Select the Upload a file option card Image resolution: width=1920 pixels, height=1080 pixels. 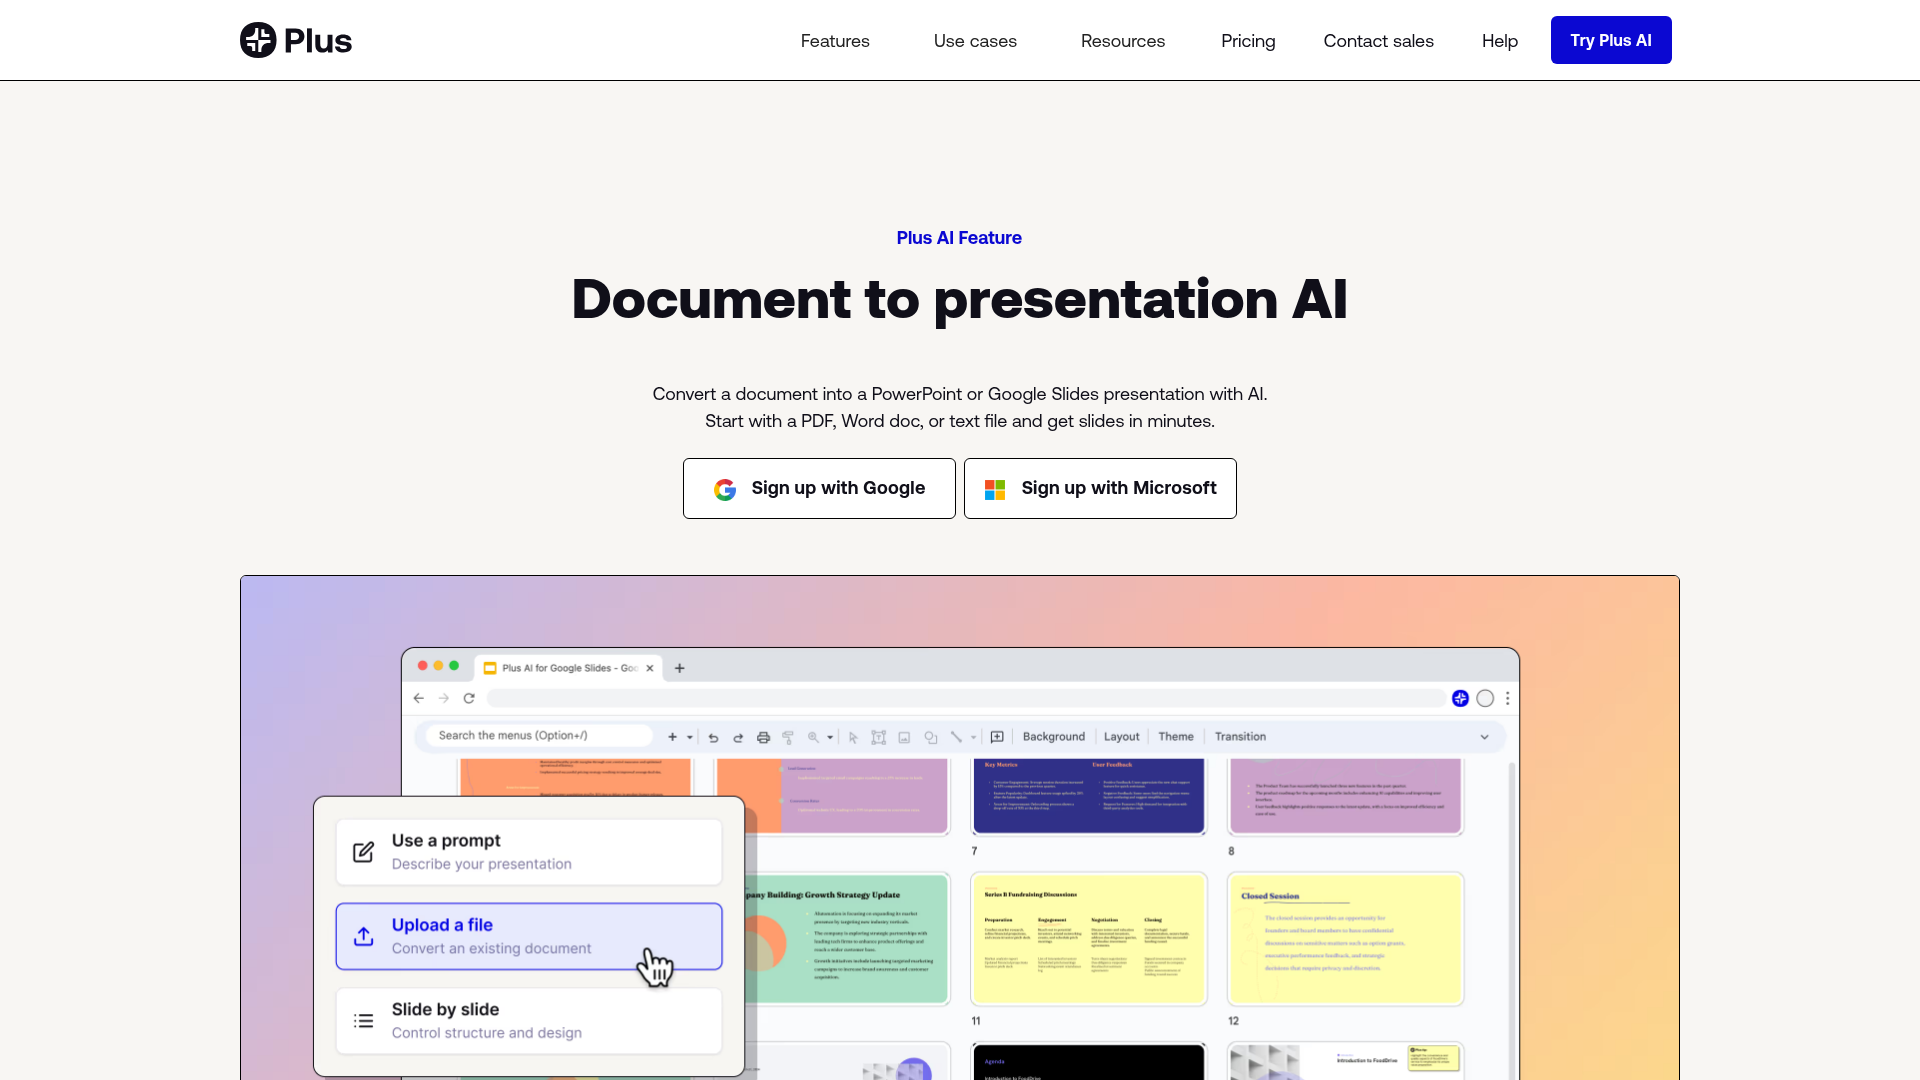529,936
